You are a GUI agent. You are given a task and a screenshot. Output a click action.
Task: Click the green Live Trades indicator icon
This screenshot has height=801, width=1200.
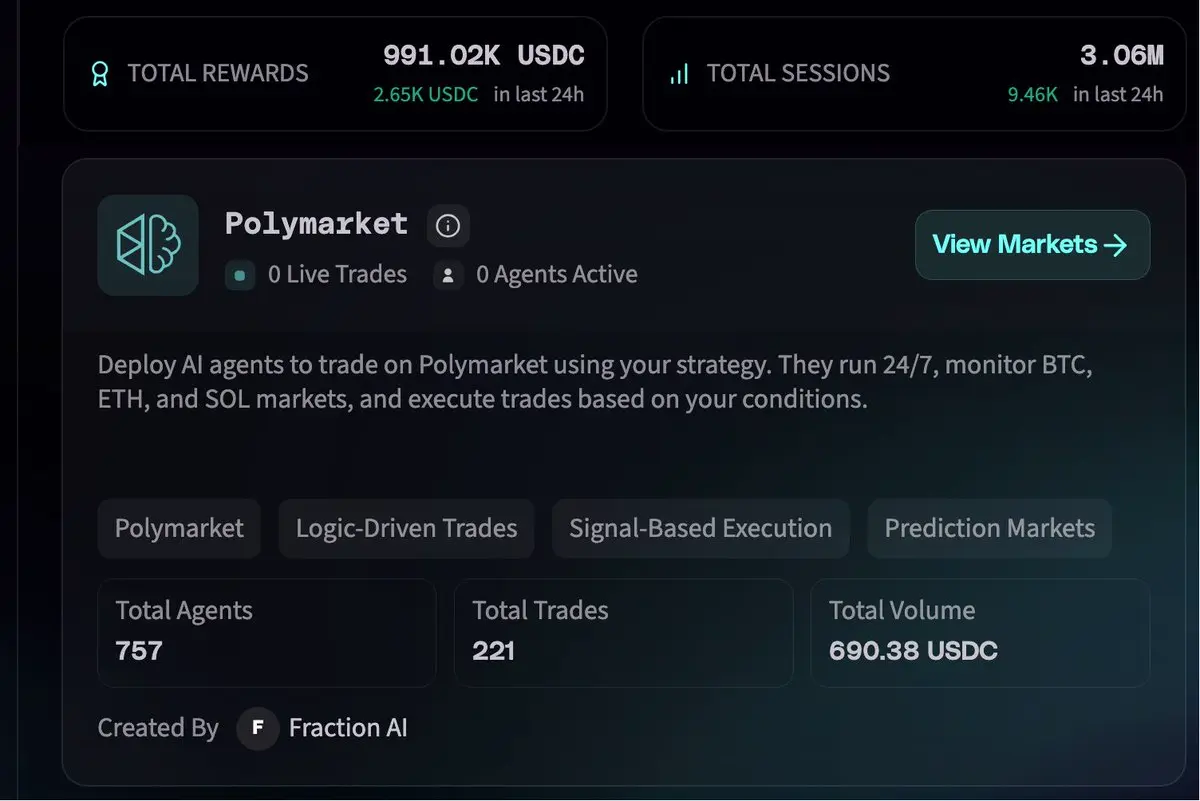(x=240, y=274)
